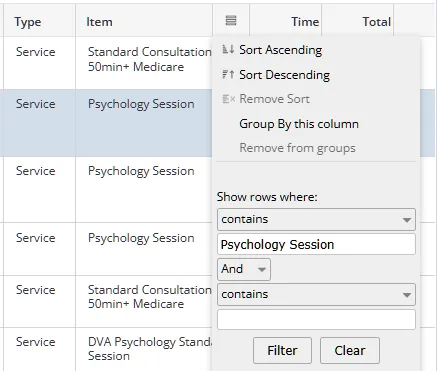The image size is (437, 371).
Task: Select the highlighted Psychology Session row
Action: (x=106, y=123)
